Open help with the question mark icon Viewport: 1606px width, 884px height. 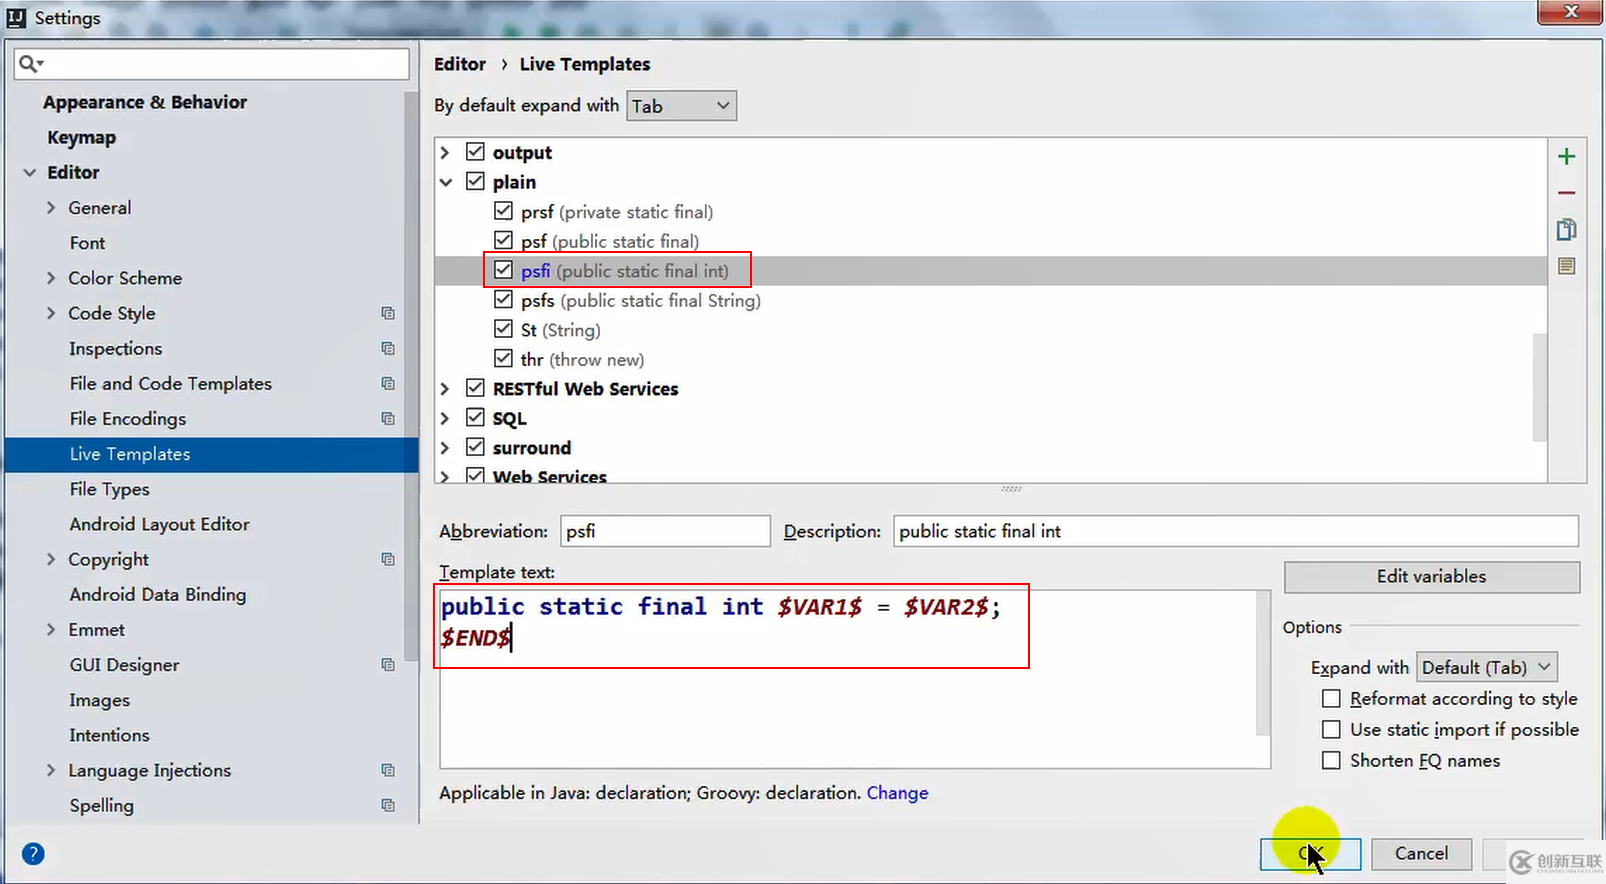33,853
